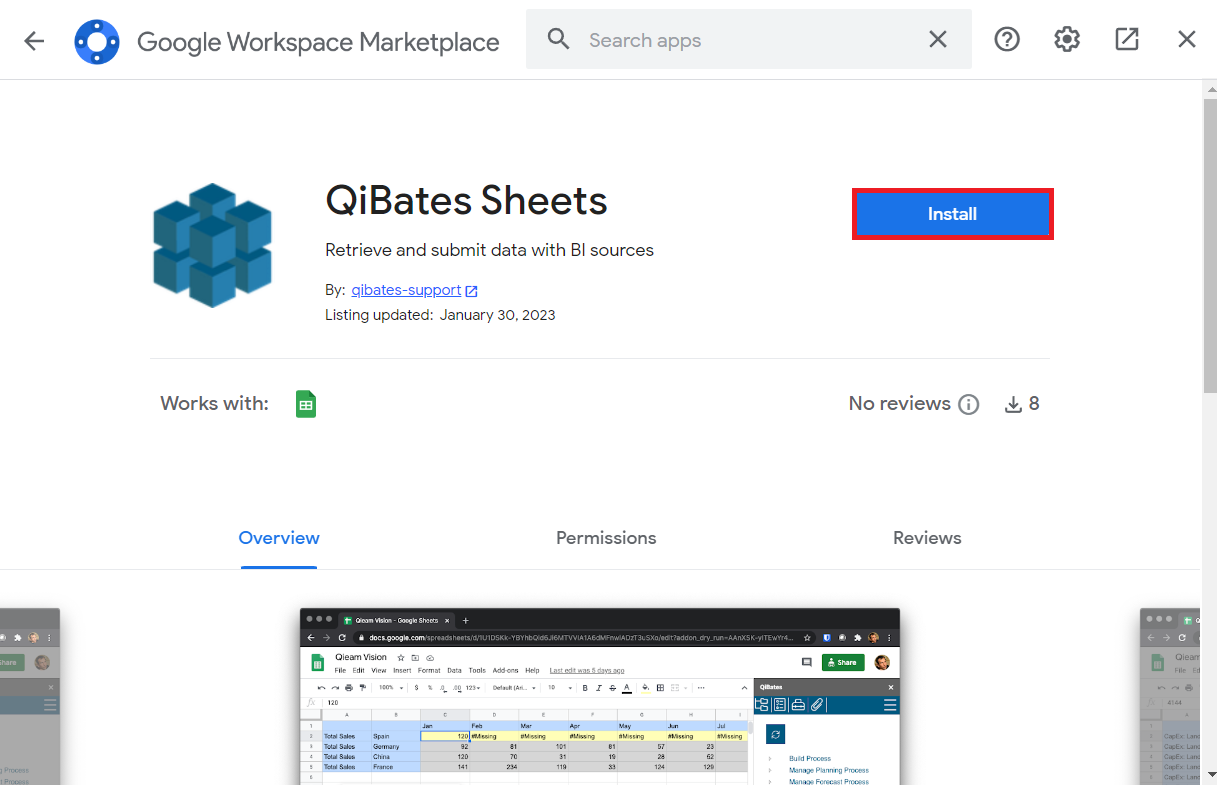Click the download count icon
1217x785 pixels.
pyautogui.click(x=1013, y=404)
